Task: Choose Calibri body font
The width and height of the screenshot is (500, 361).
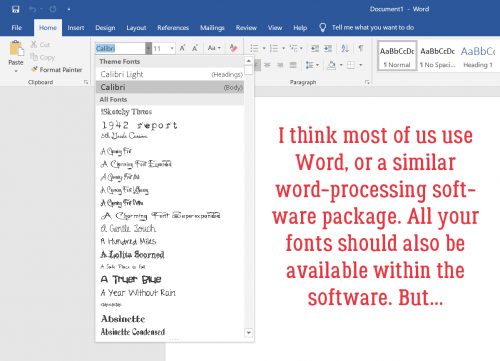Action: click(x=170, y=87)
